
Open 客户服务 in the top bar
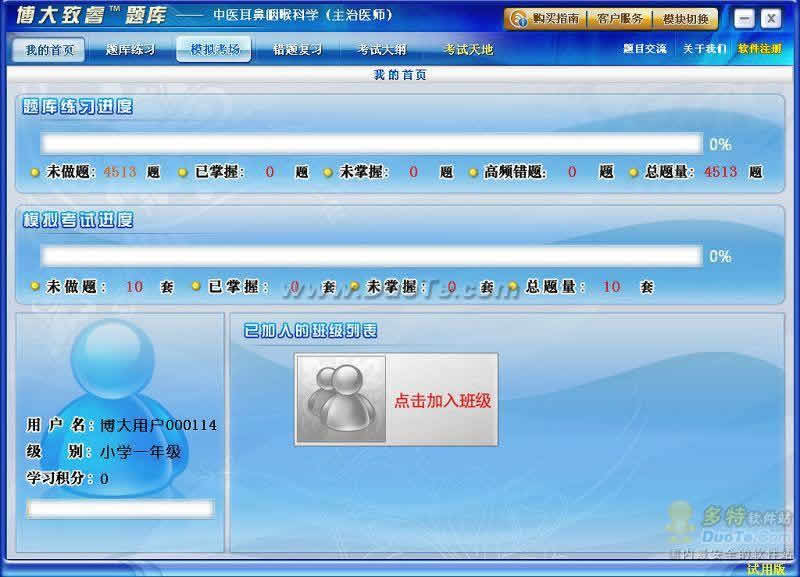619,19
